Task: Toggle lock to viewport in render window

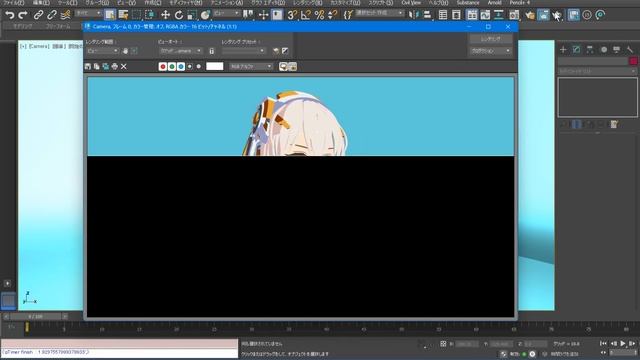Action: [x=211, y=51]
